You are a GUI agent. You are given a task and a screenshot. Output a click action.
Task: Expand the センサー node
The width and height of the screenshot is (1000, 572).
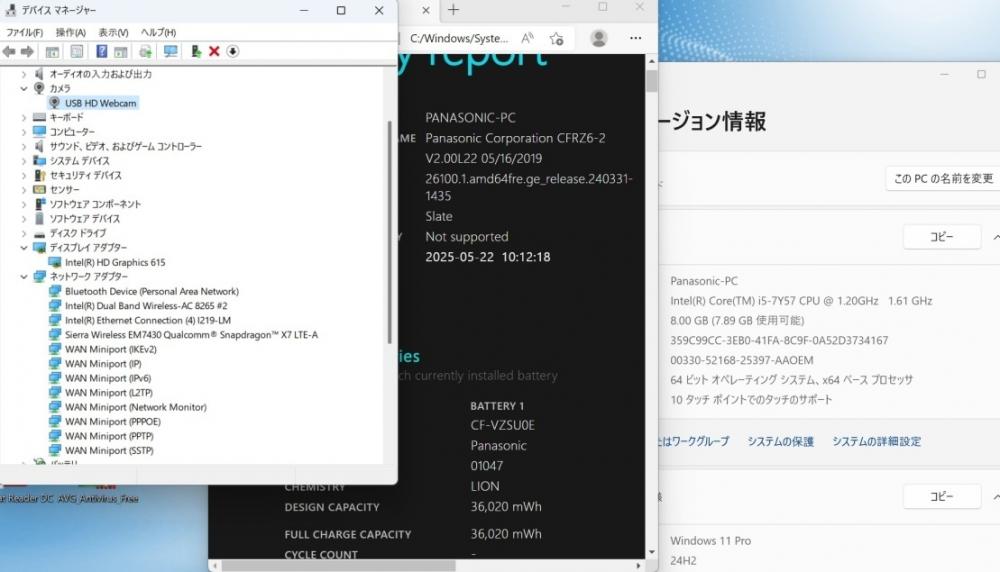(24, 190)
